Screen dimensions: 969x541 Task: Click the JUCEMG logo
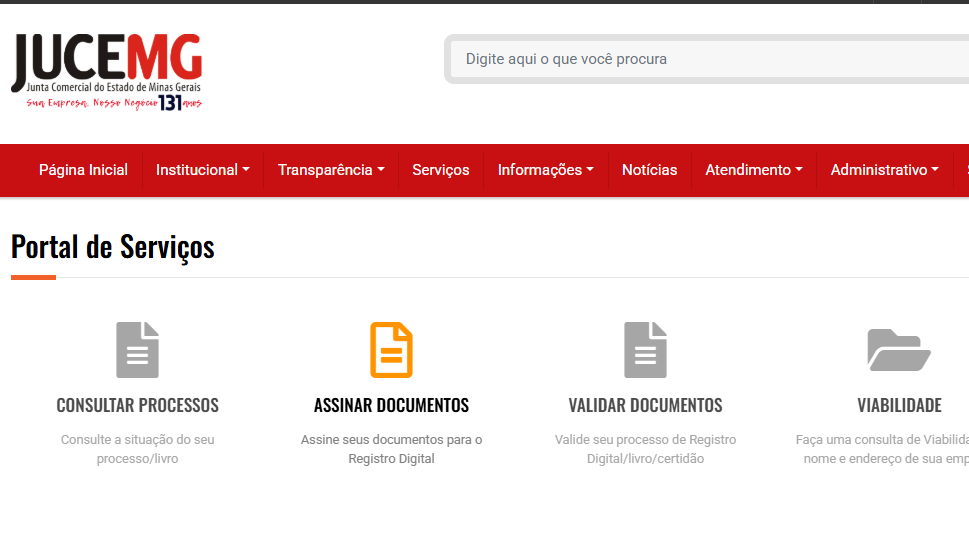click(x=107, y=72)
